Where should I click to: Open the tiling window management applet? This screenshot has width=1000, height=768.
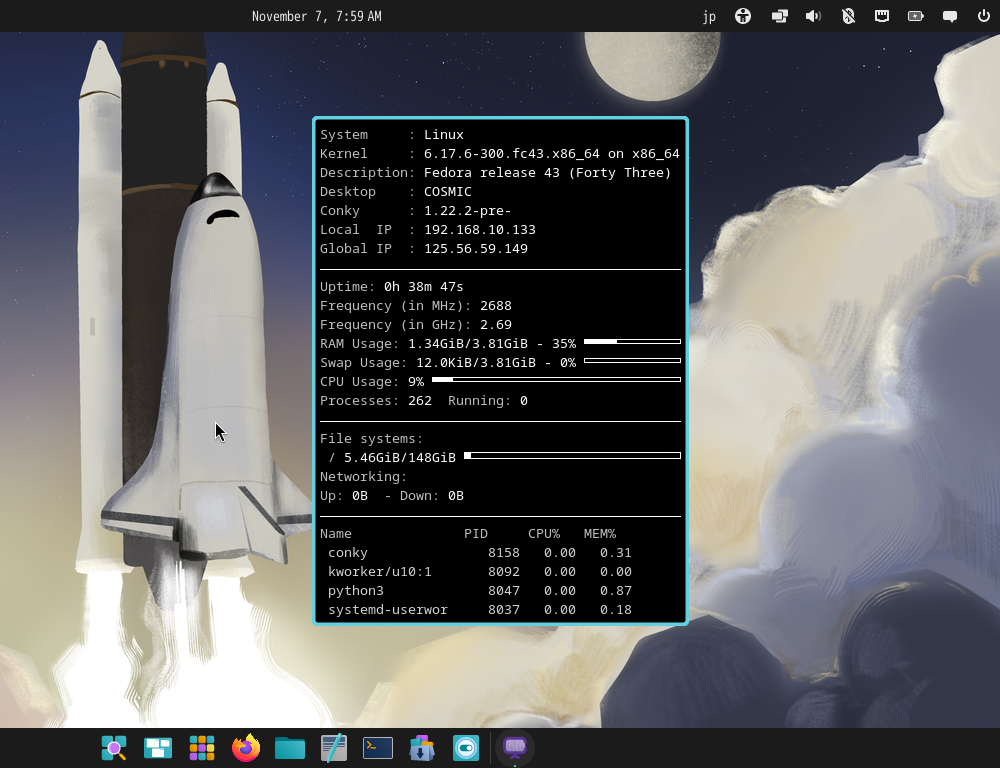point(779,16)
